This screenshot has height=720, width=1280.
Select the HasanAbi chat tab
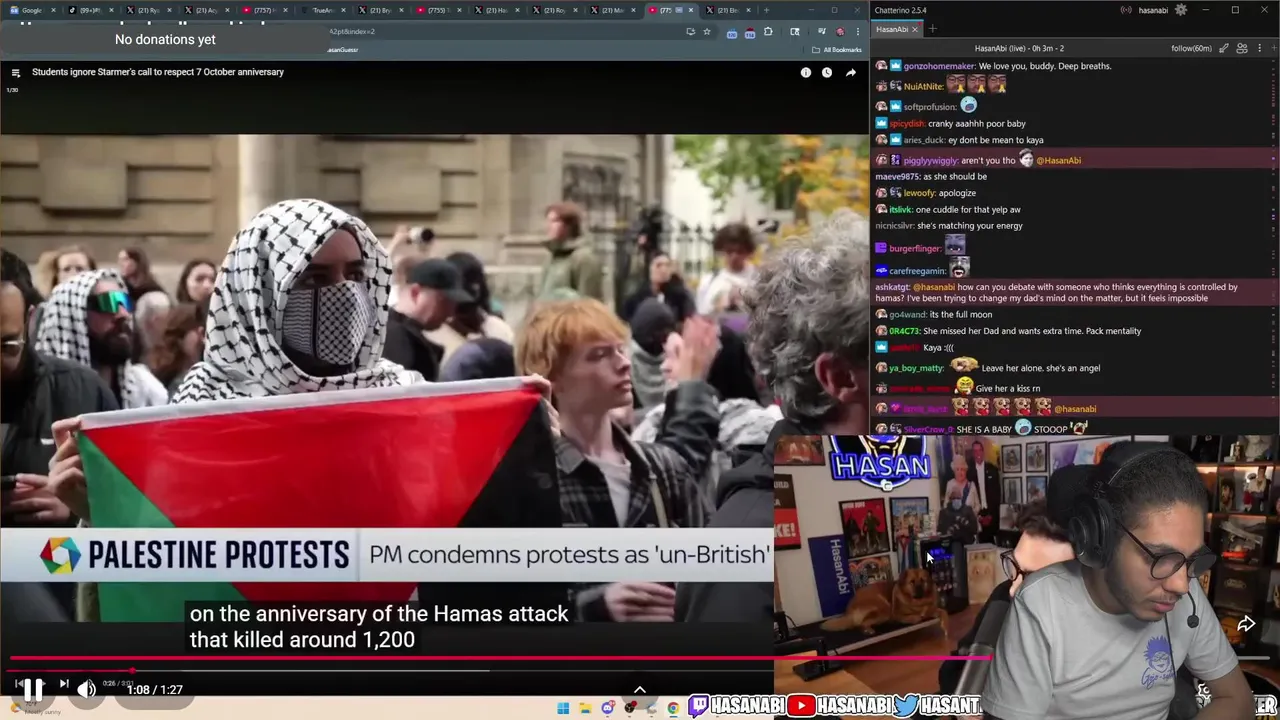pyautogui.click(x=892, y=29)
